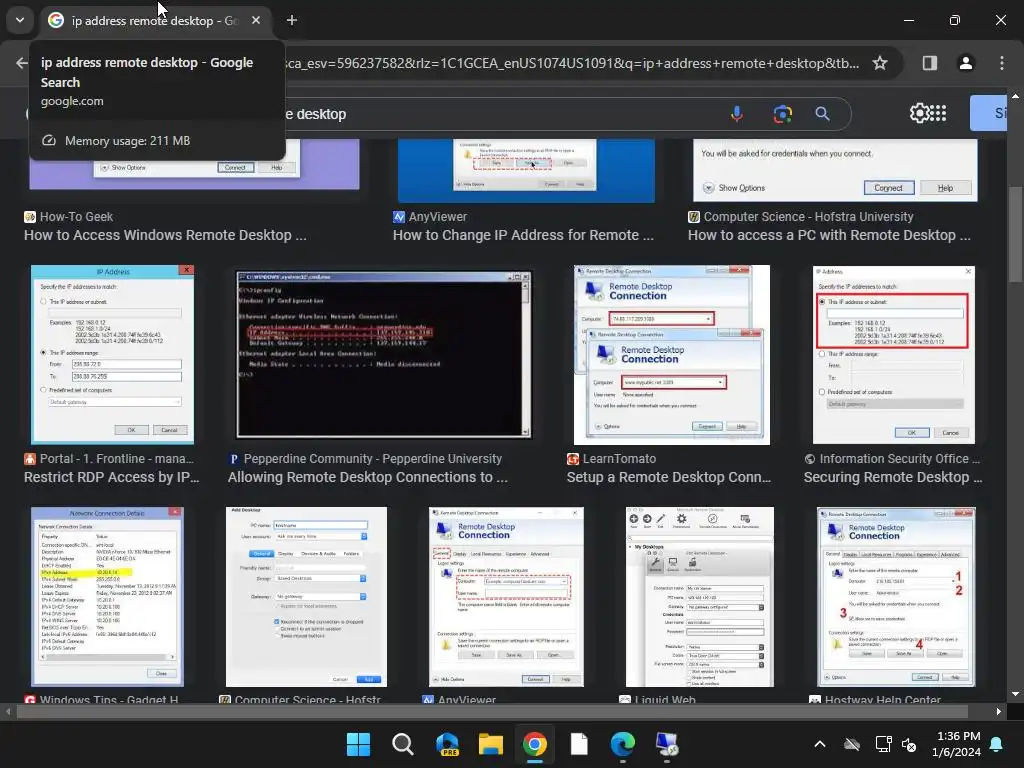The width and height of the screenshot is (1024, 768).
Task: Open Securing Remote Desktop result
Action: click(x=893, y=477)
